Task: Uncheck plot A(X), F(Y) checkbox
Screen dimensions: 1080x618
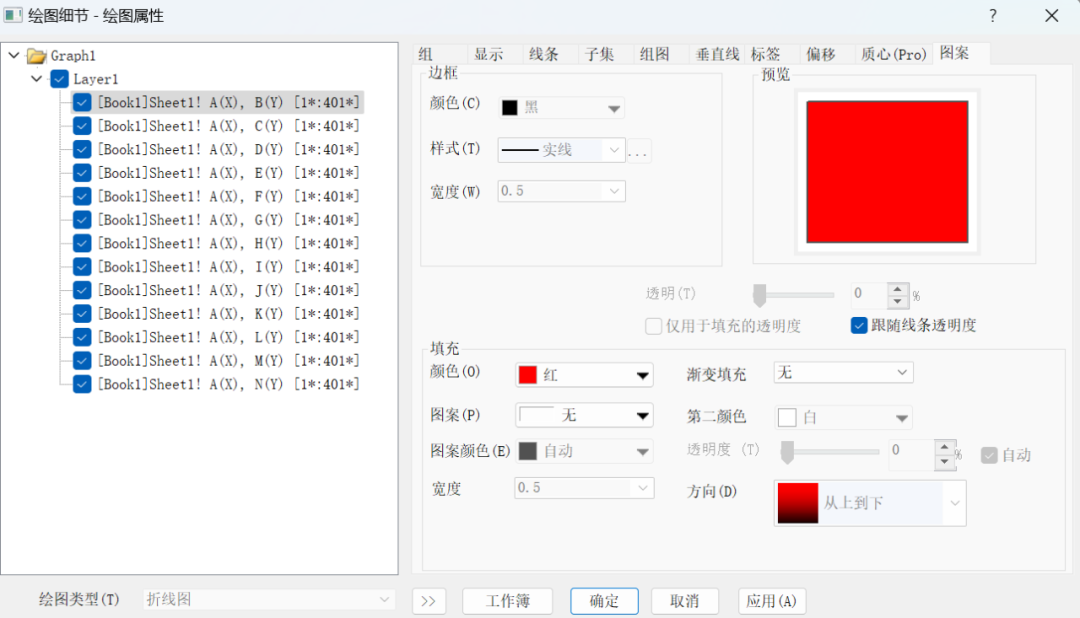Action: click(x=82, y=196)
